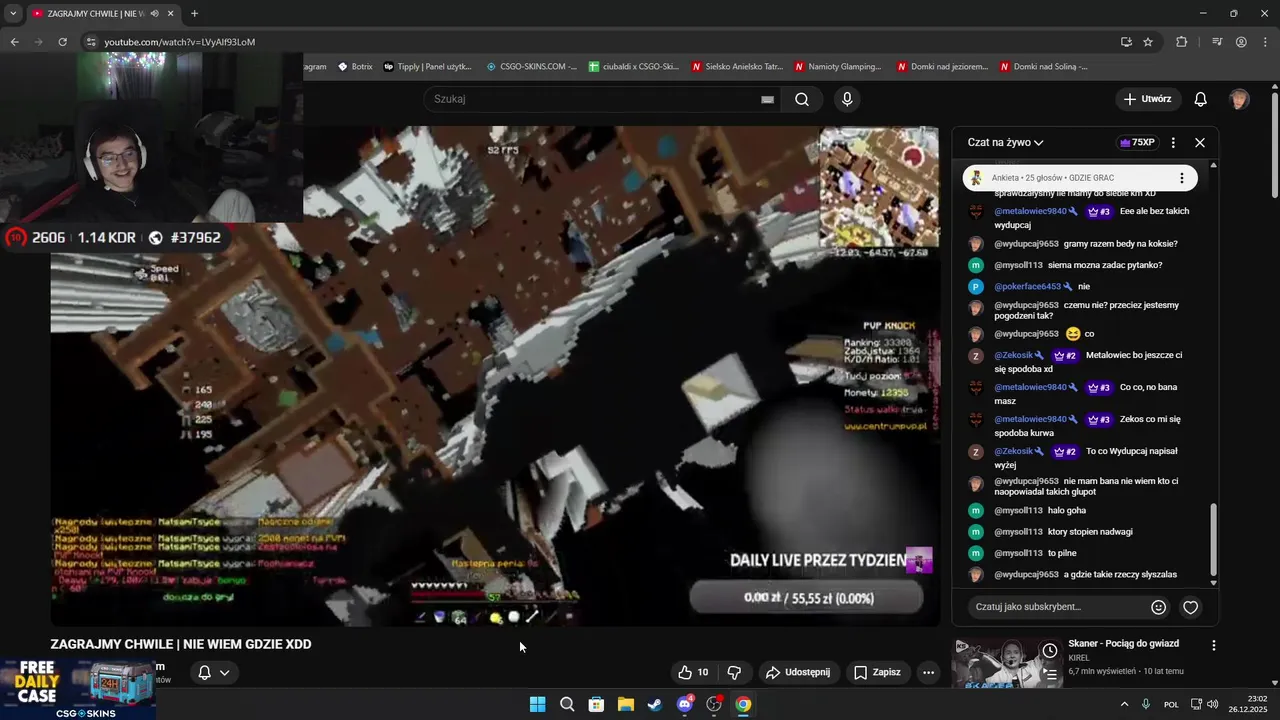Close the live chat panel

pyautogui.click(x=1200, y=143)
